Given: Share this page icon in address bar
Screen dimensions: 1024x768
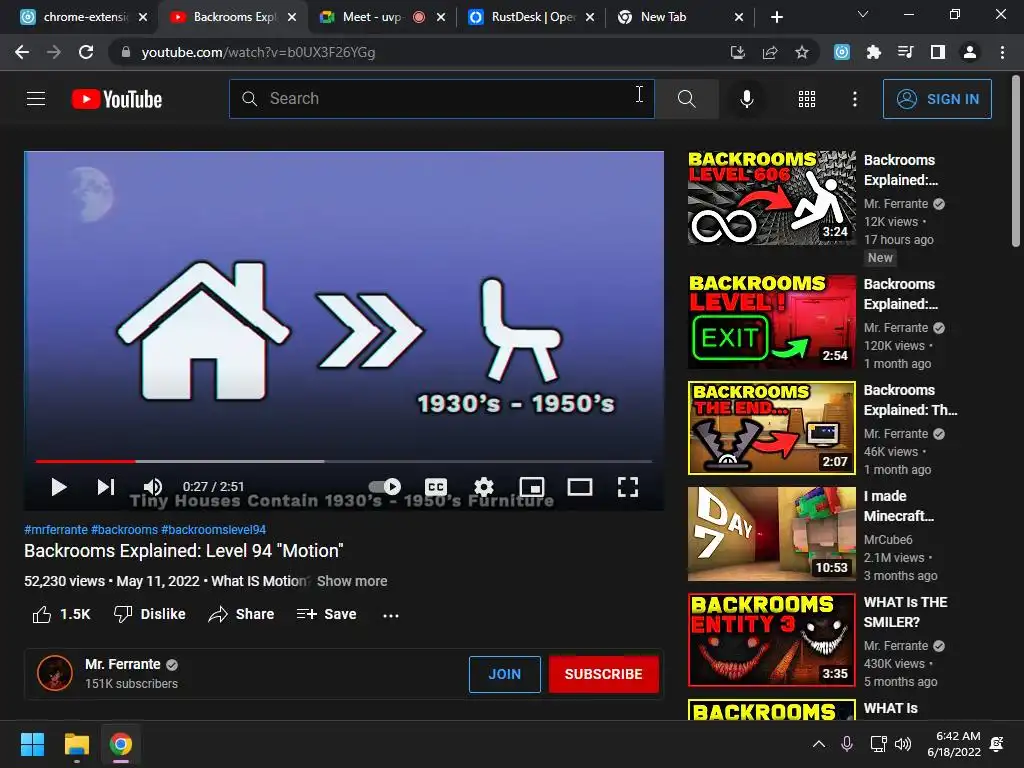Looking at the screenshot, I should tap(770, 52).
